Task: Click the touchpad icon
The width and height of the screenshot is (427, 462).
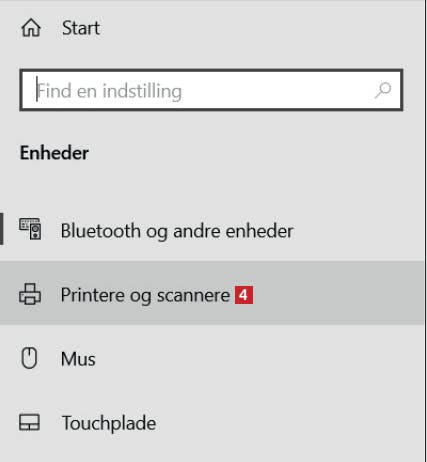Action: [29, 422]
